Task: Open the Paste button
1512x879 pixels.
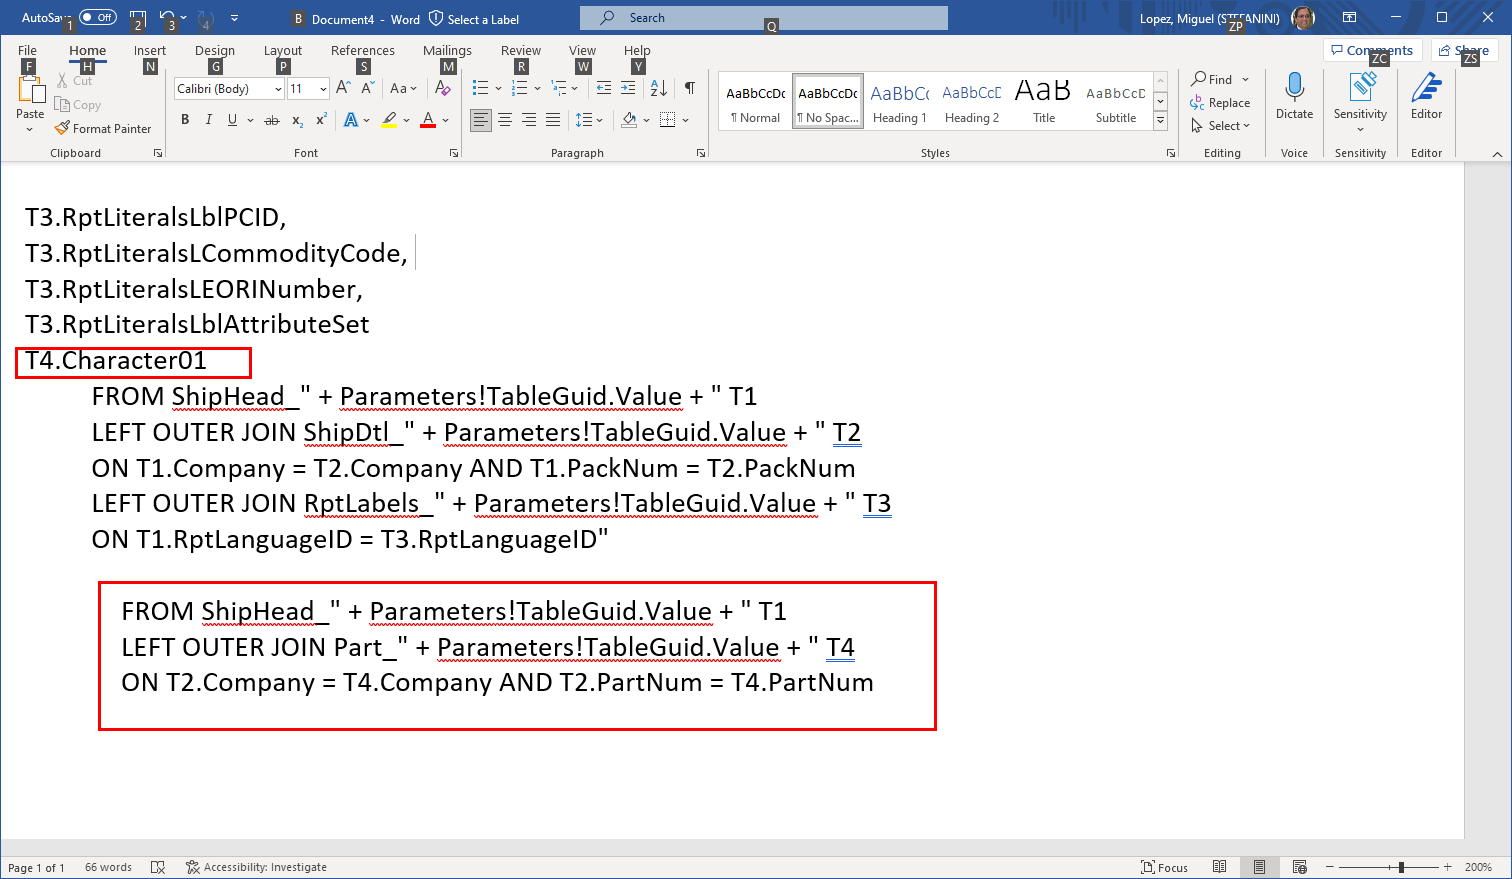Action: point(30,105)
